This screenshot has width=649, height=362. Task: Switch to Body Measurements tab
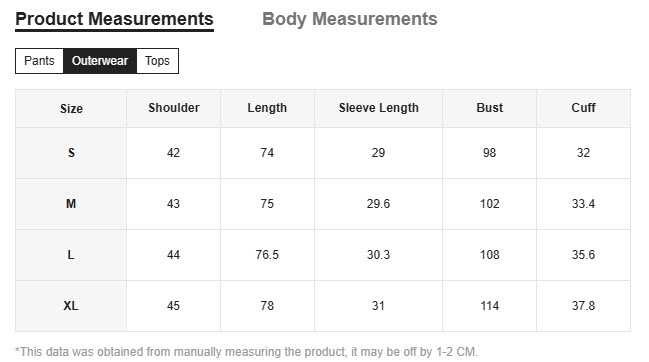pyautogui.click(x=350, y=19)
